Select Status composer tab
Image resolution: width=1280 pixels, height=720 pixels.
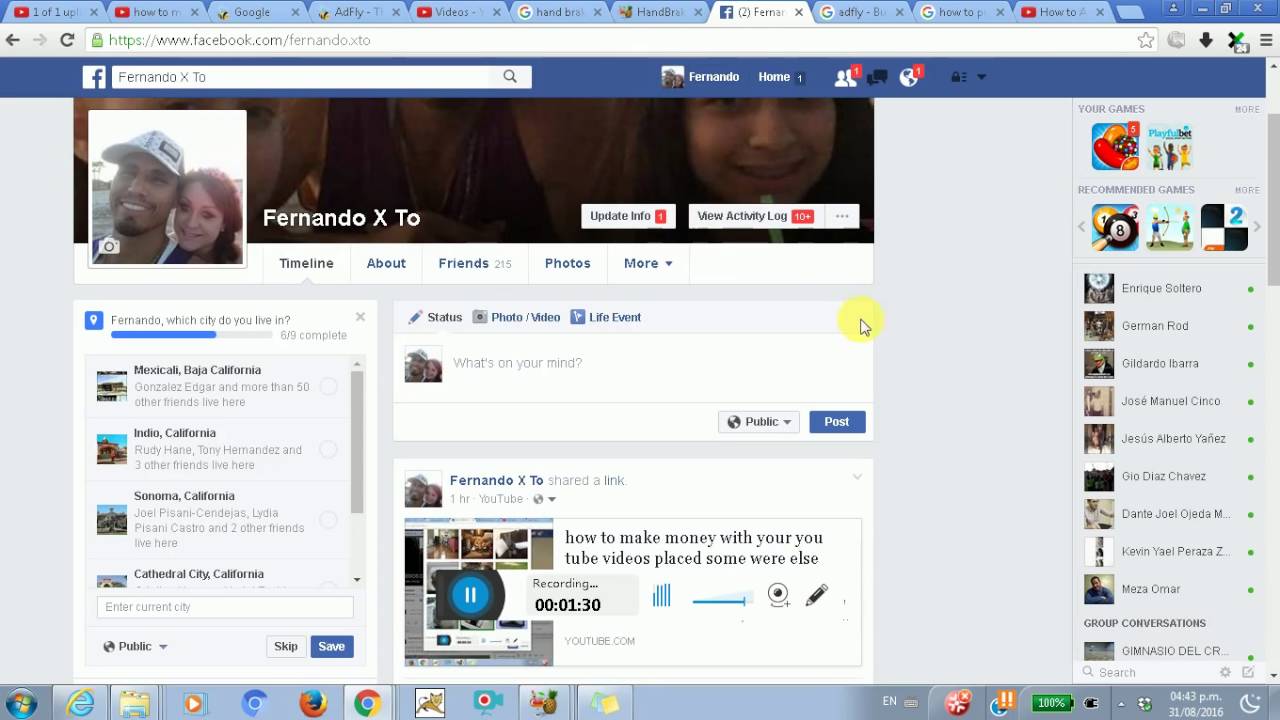435,317
